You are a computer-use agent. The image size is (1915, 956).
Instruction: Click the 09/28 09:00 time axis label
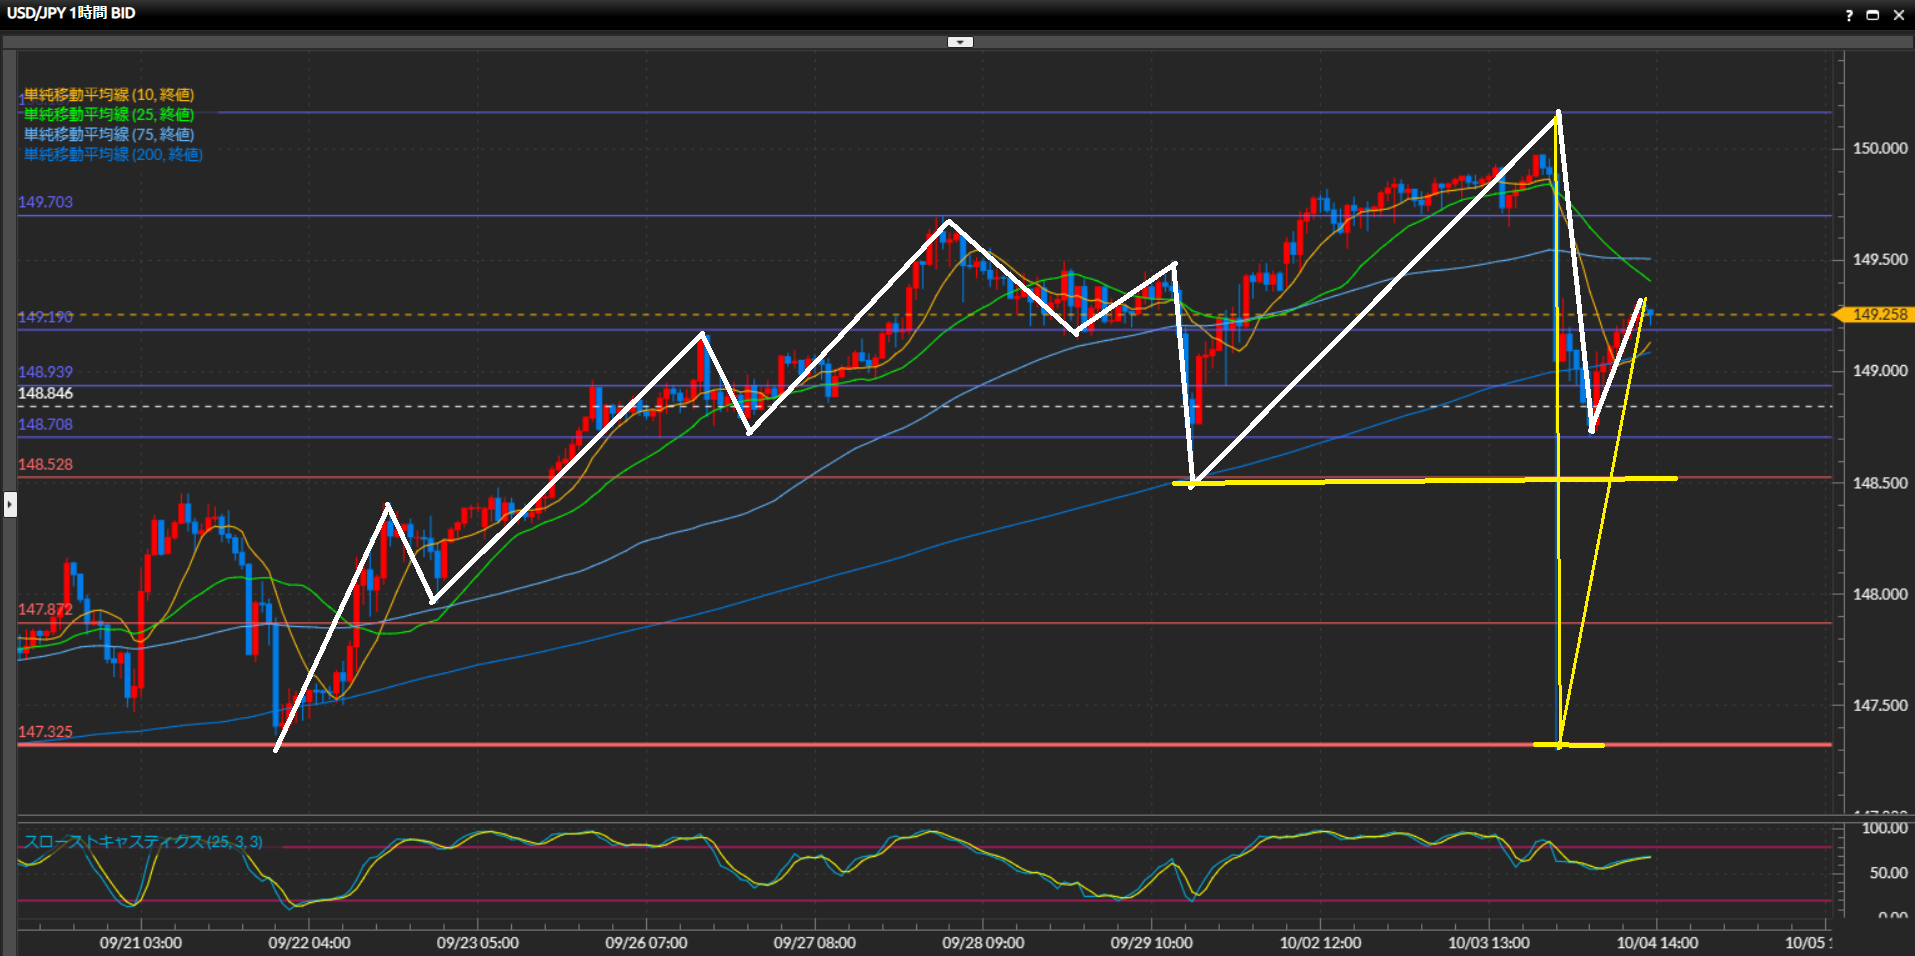pyautogui.click(x=982, y=943)
